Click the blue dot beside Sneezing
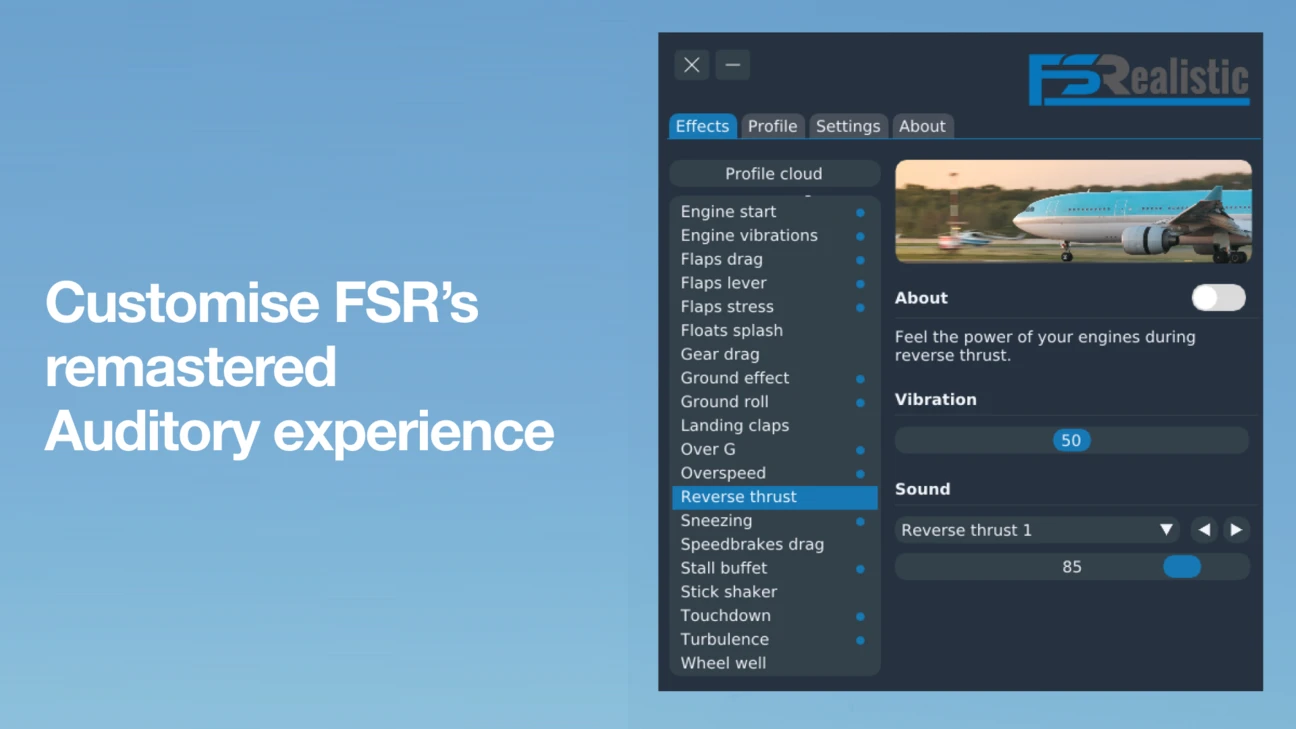The height and width of the screenshot is (729, 1296). (x=860, y=521)
